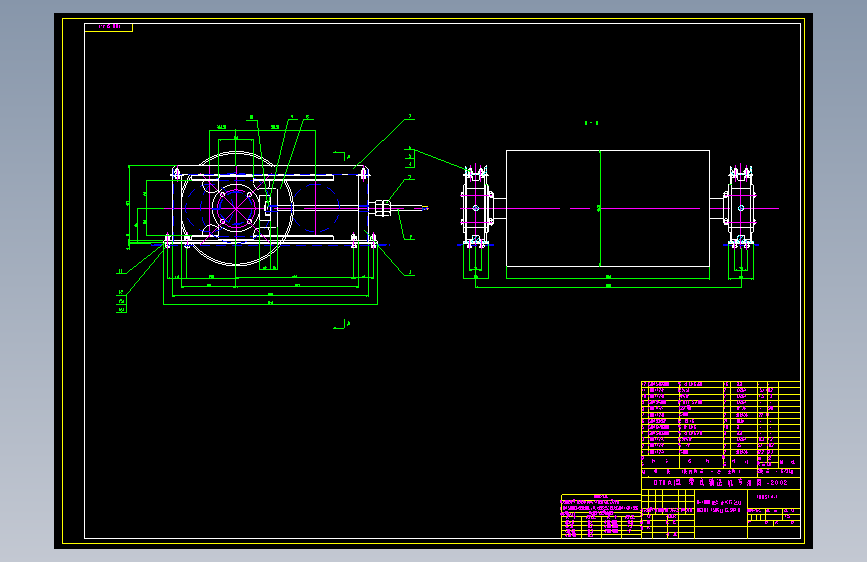This screenshot has height=562, width=867.
Task: Select the parts list table above title block
Action: click(x=720, y=424)
